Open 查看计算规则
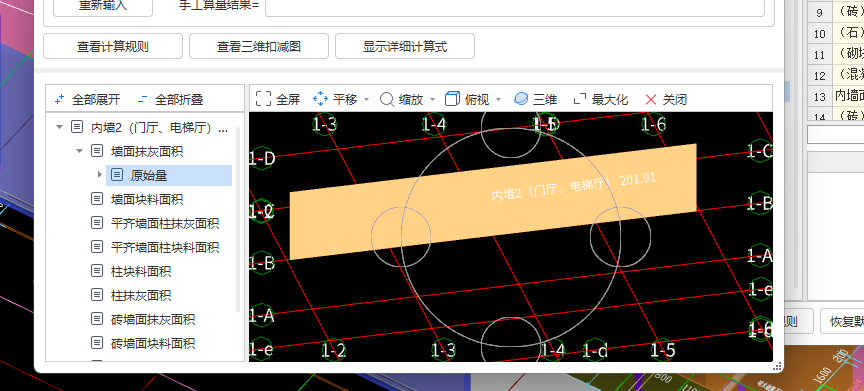Viewport: 864px width, 391px height. 112,46
